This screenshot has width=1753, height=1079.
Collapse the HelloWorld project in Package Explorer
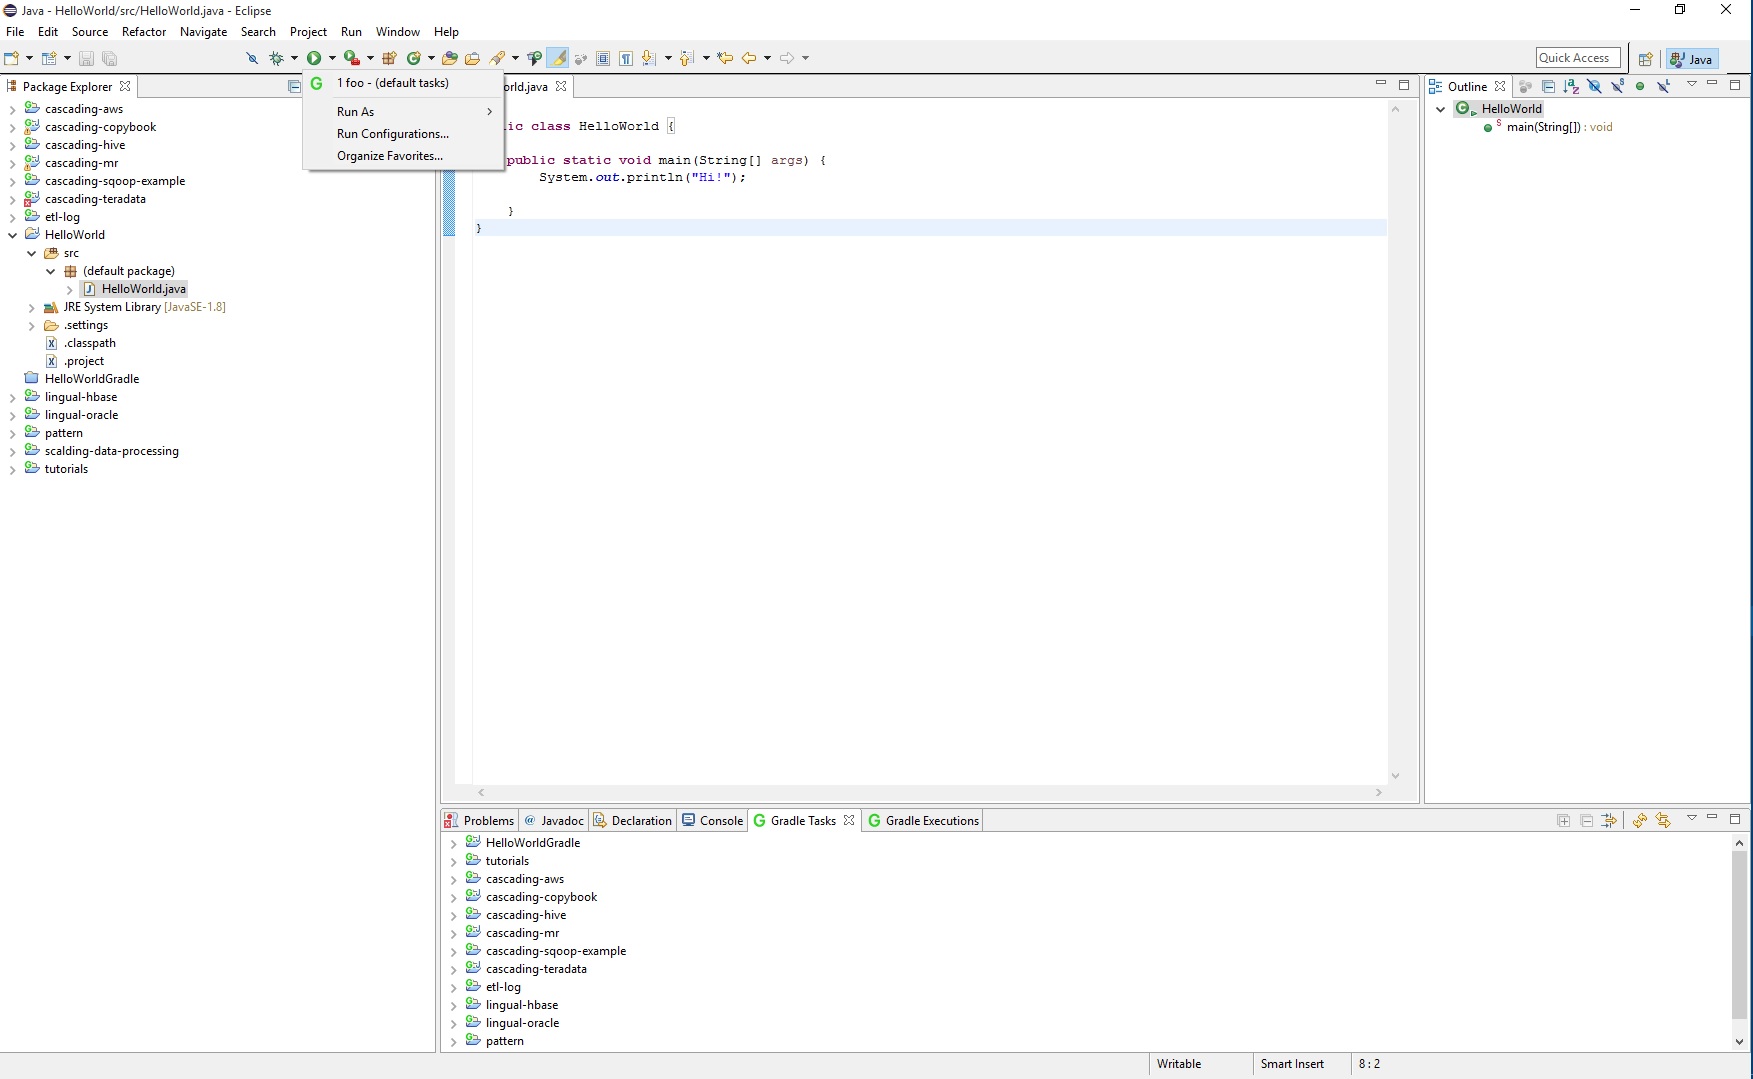click(12, 235)
